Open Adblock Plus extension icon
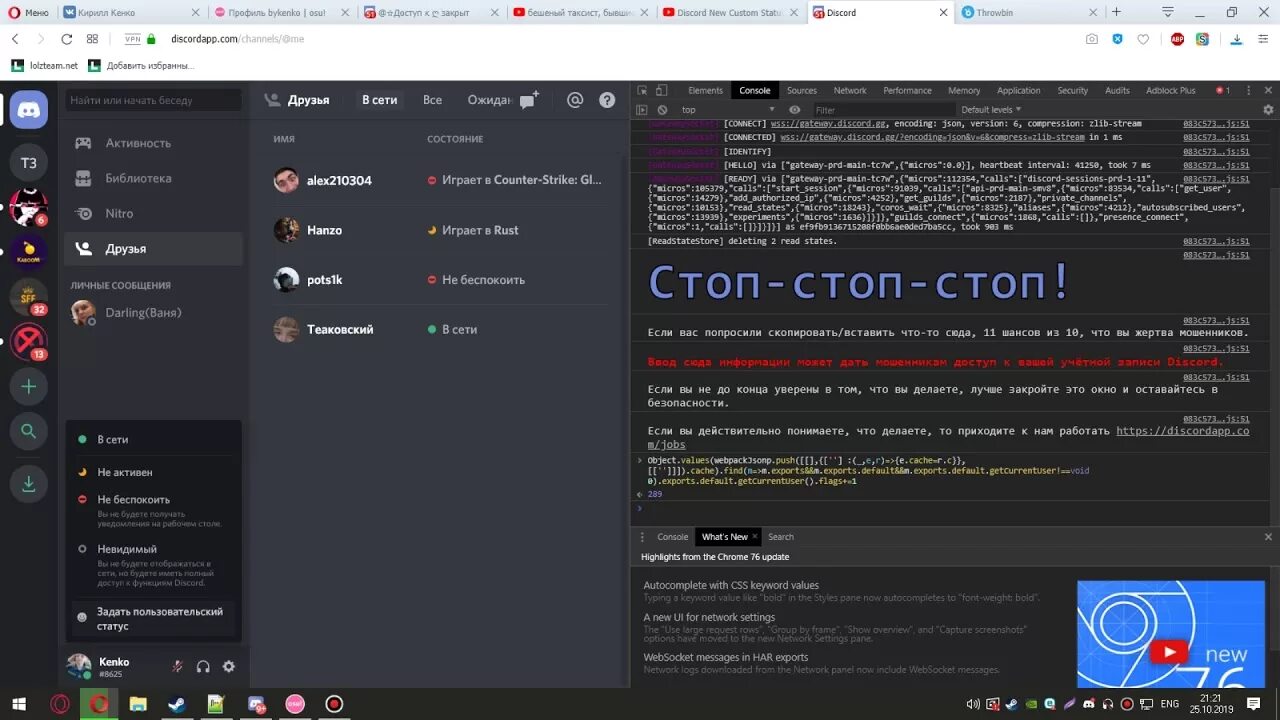 click(1175, 39)
